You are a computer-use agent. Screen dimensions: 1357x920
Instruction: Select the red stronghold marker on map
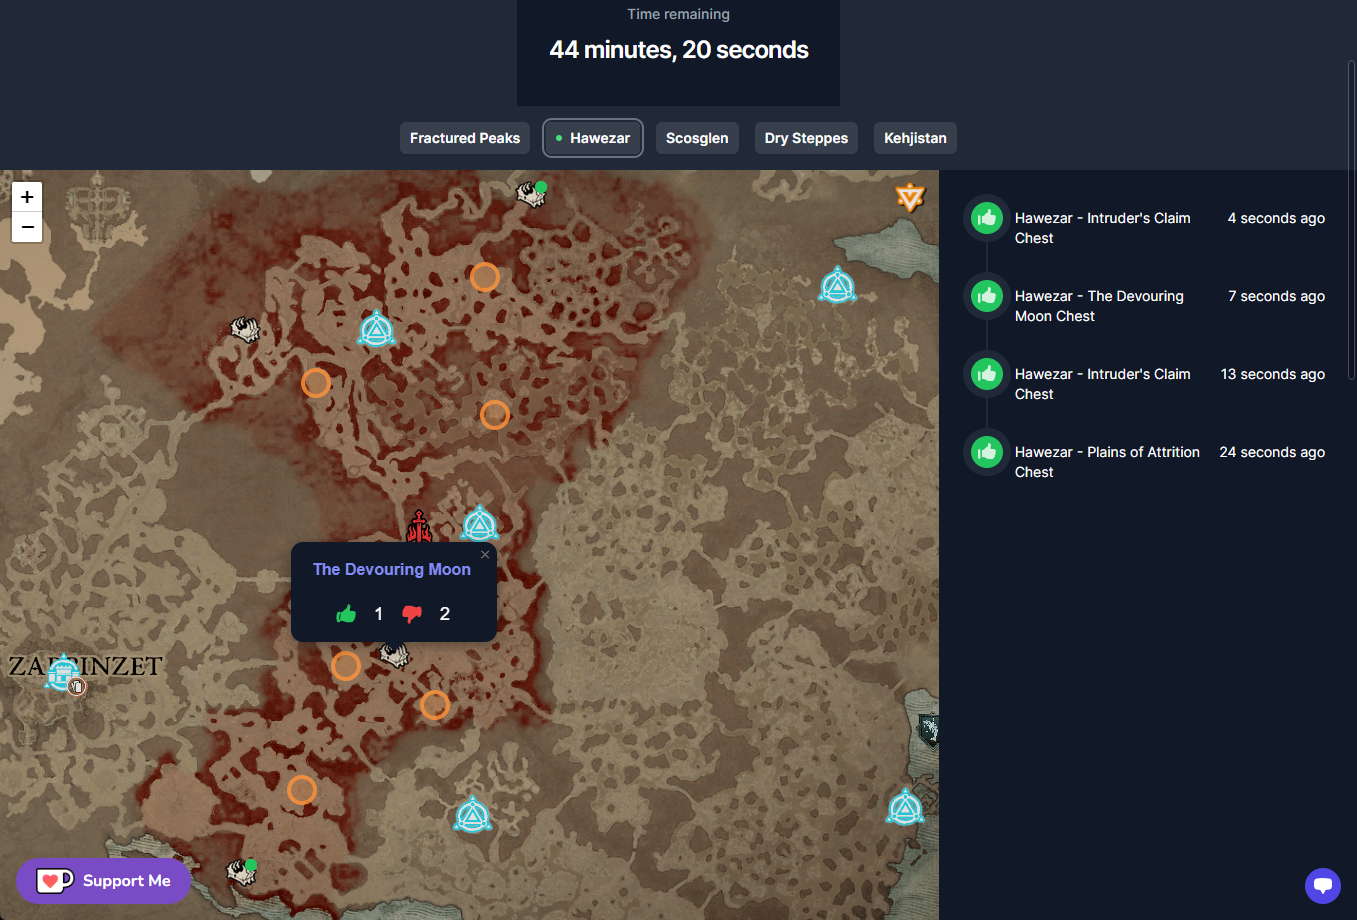(419, 527)
